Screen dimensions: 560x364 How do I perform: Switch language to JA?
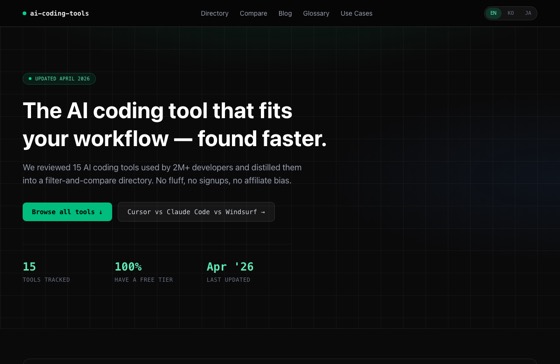[x=528, y=13]
